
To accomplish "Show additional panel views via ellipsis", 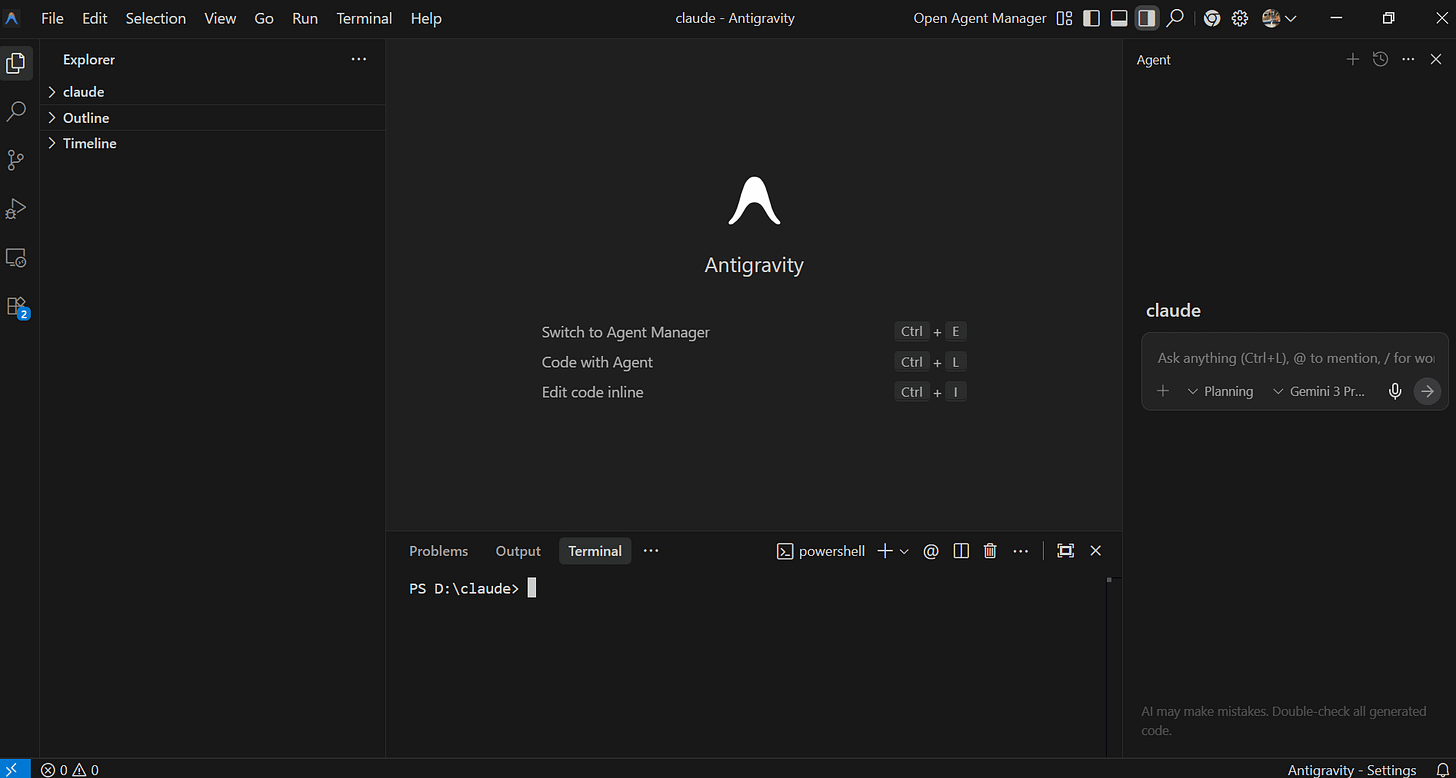I will click(x=651, y=551).
